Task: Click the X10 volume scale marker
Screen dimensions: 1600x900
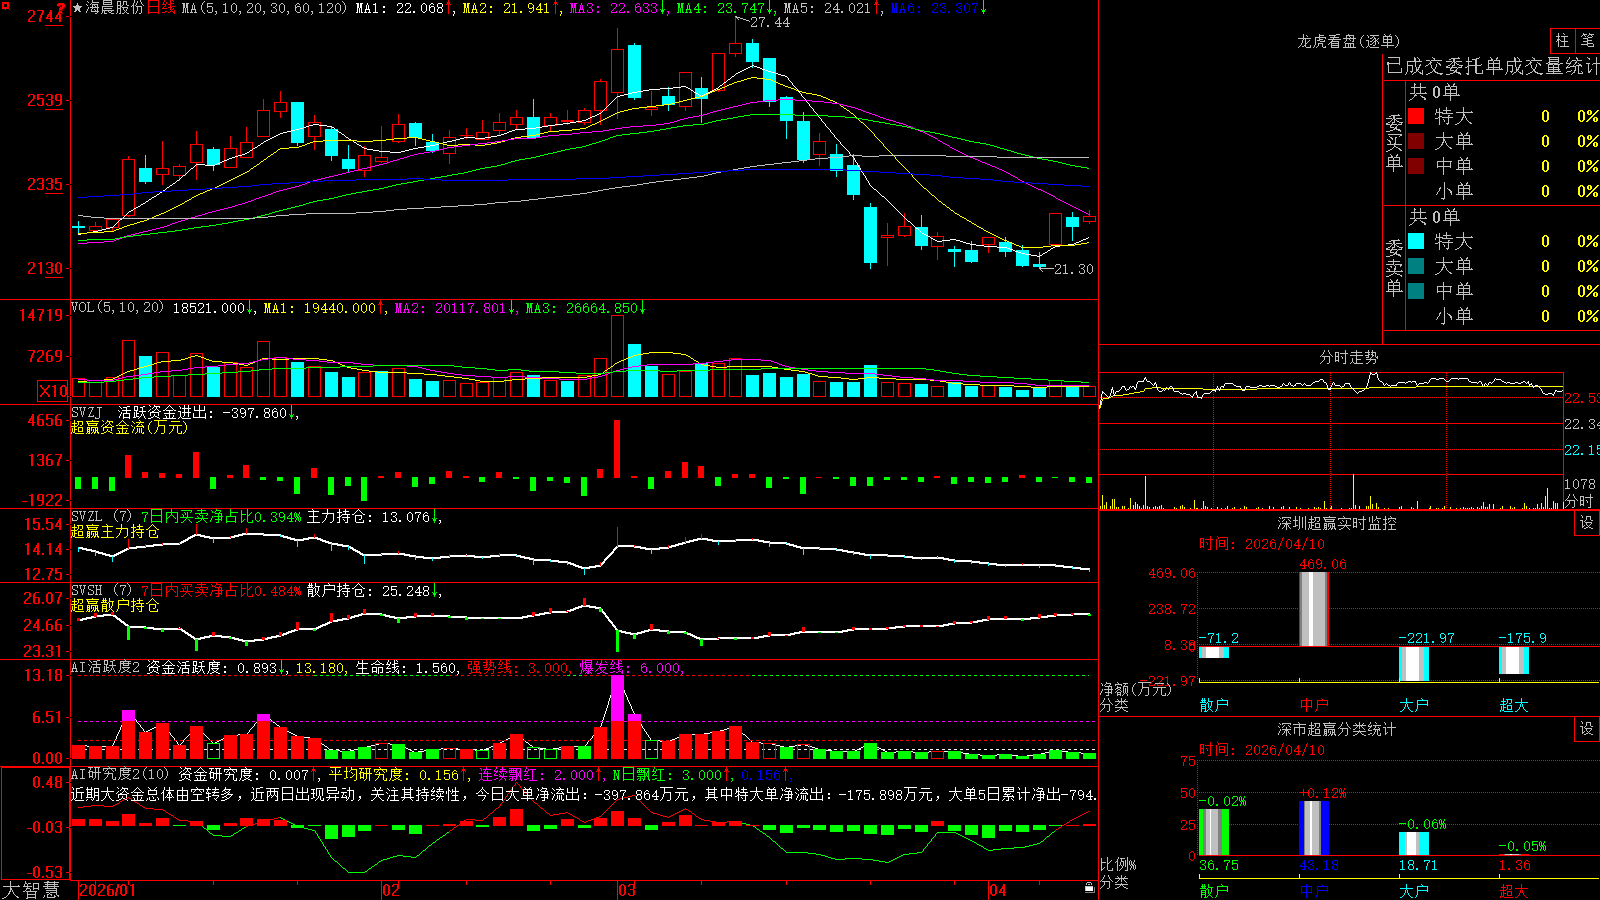Action: pos(53,391)
